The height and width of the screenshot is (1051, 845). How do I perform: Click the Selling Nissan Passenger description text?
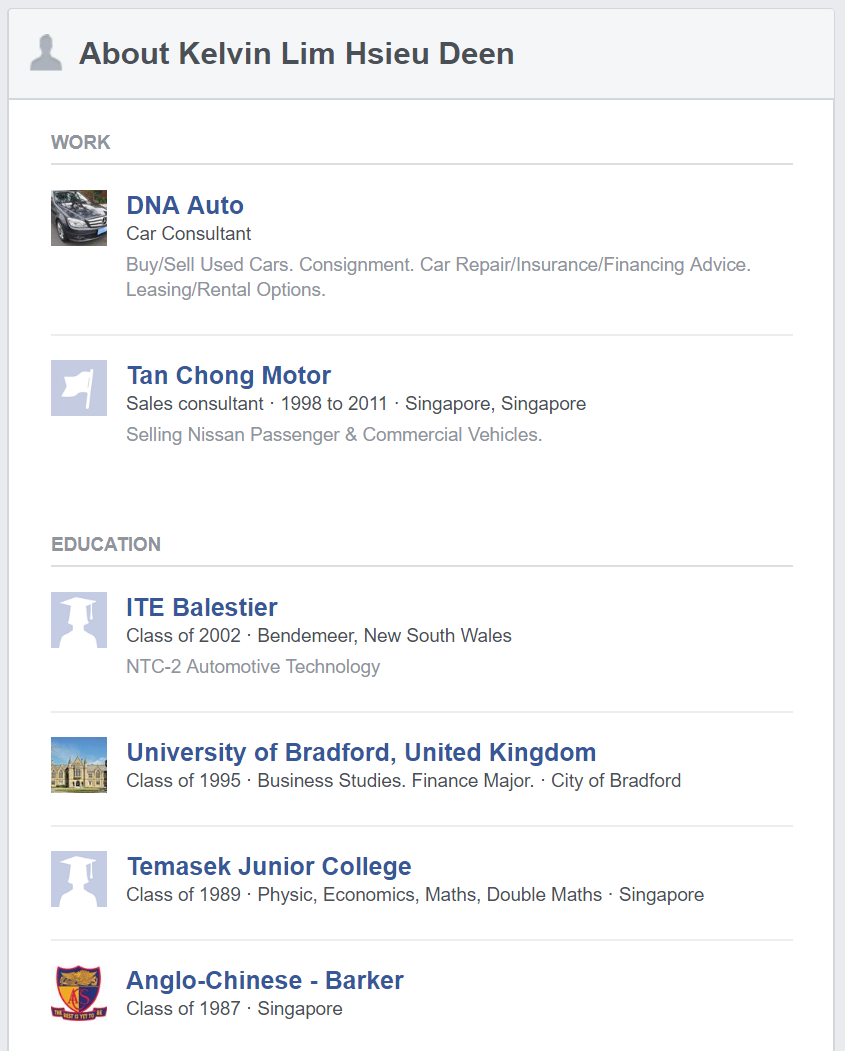click(334, 434)
